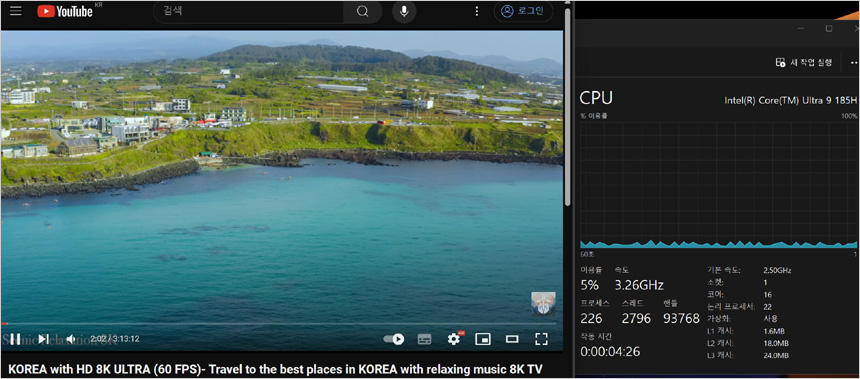Go to the YouTube home logo
Image resolution: width=860 pixels, height=379 pixels.
tap(65, 11)
